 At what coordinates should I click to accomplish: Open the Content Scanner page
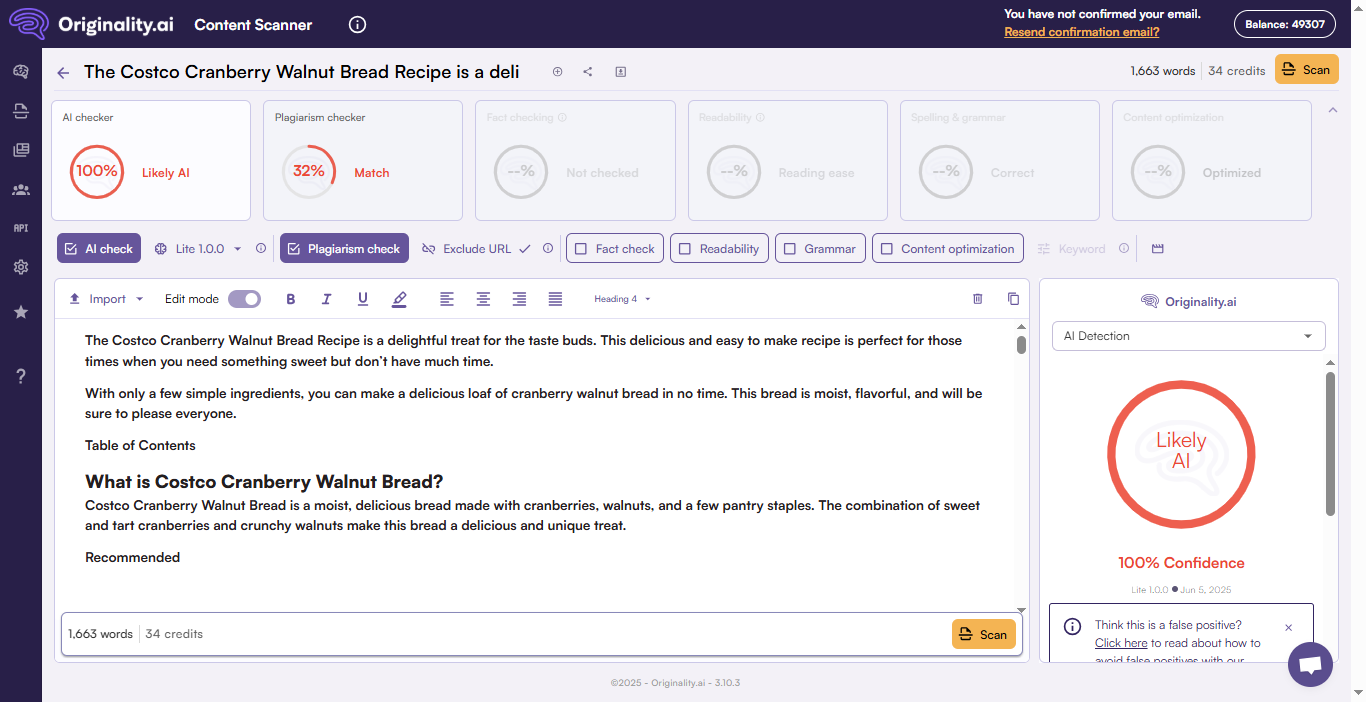coord(253,25)
